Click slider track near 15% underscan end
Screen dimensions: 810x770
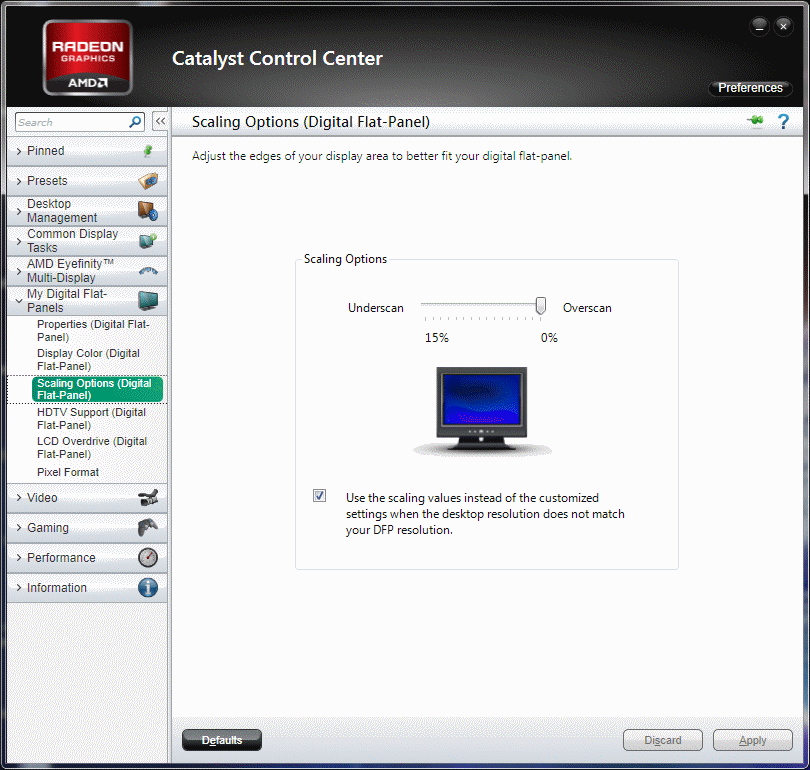click(x=426, y=305)
